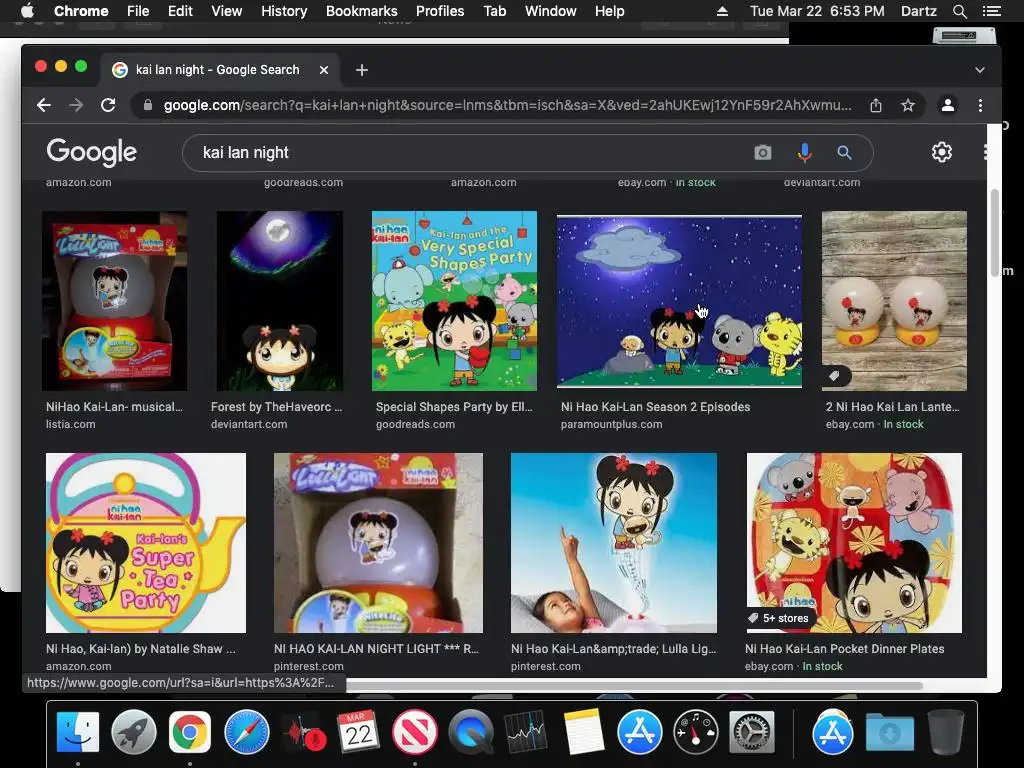Open QuickTime Player from the Dock
This screenshot has width=1024, height=768.
[470, 732]
